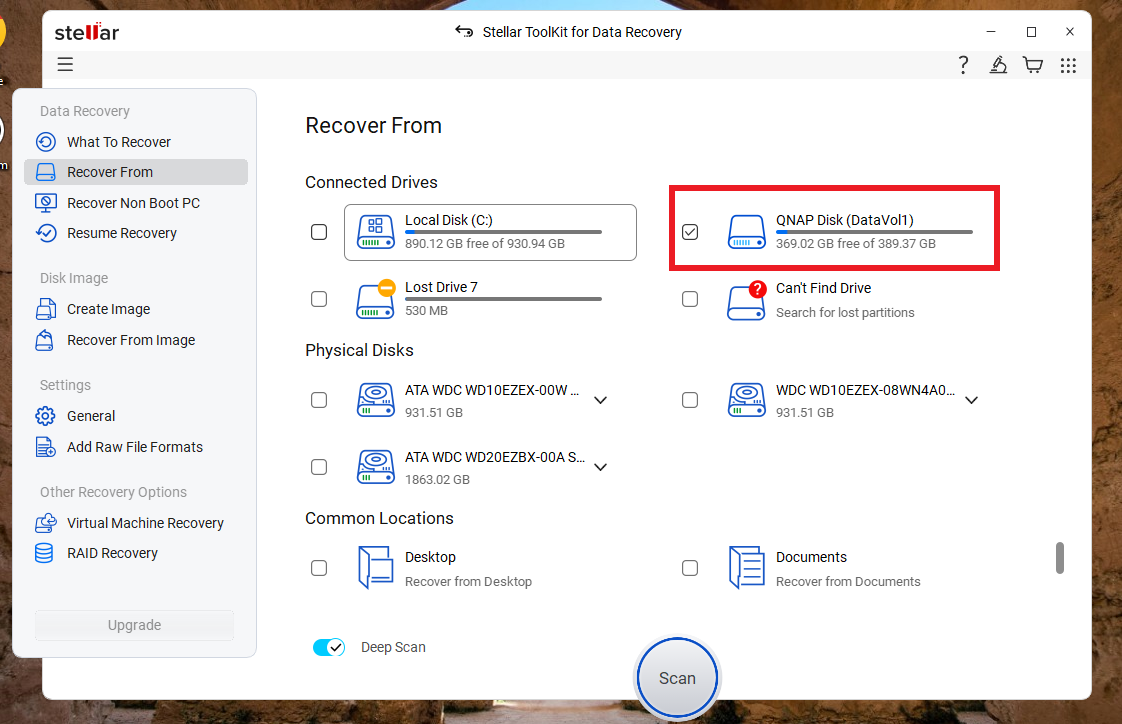
Task: Click the Upgrade button
Action: click(x=135, y=625)
